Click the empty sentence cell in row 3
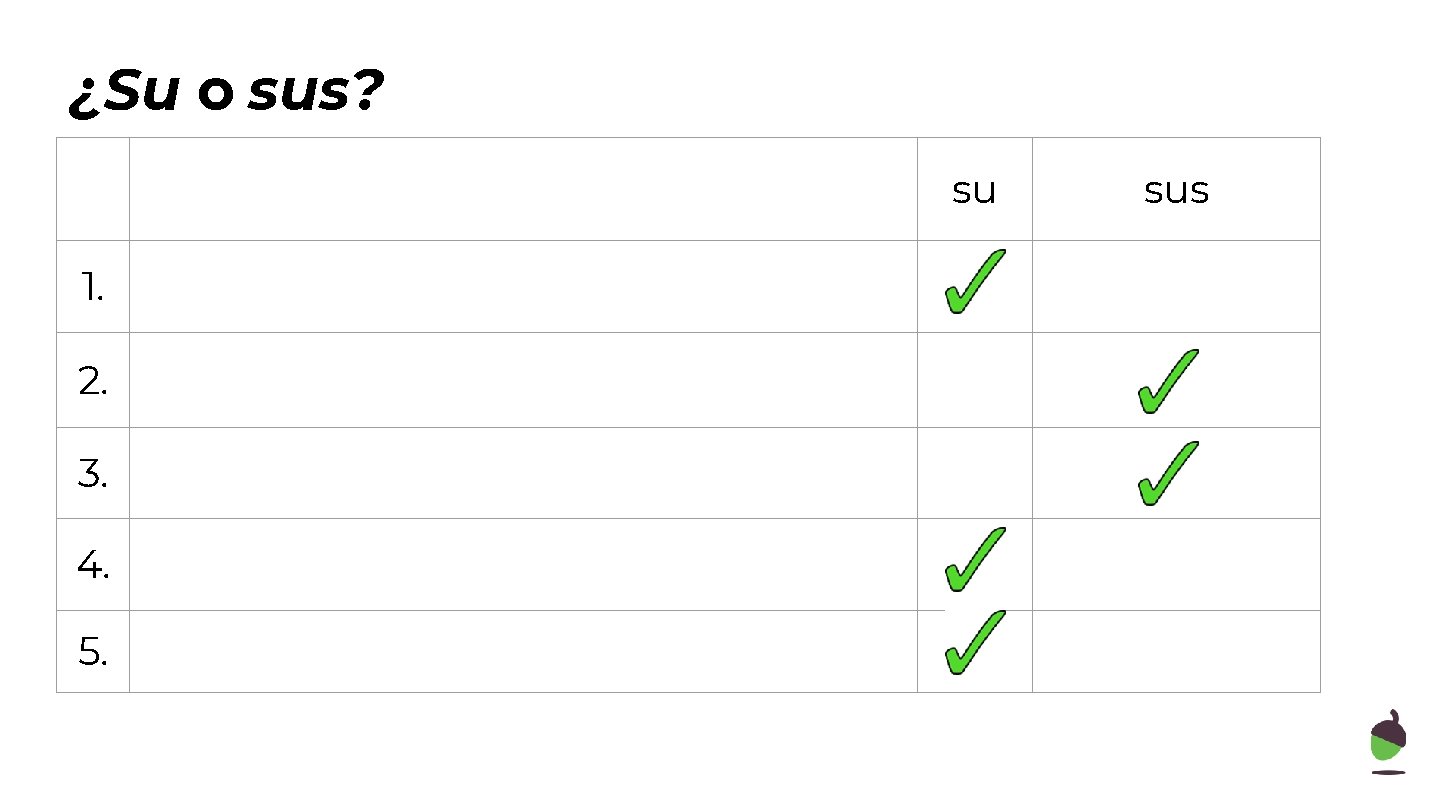 tap(523, 473)
